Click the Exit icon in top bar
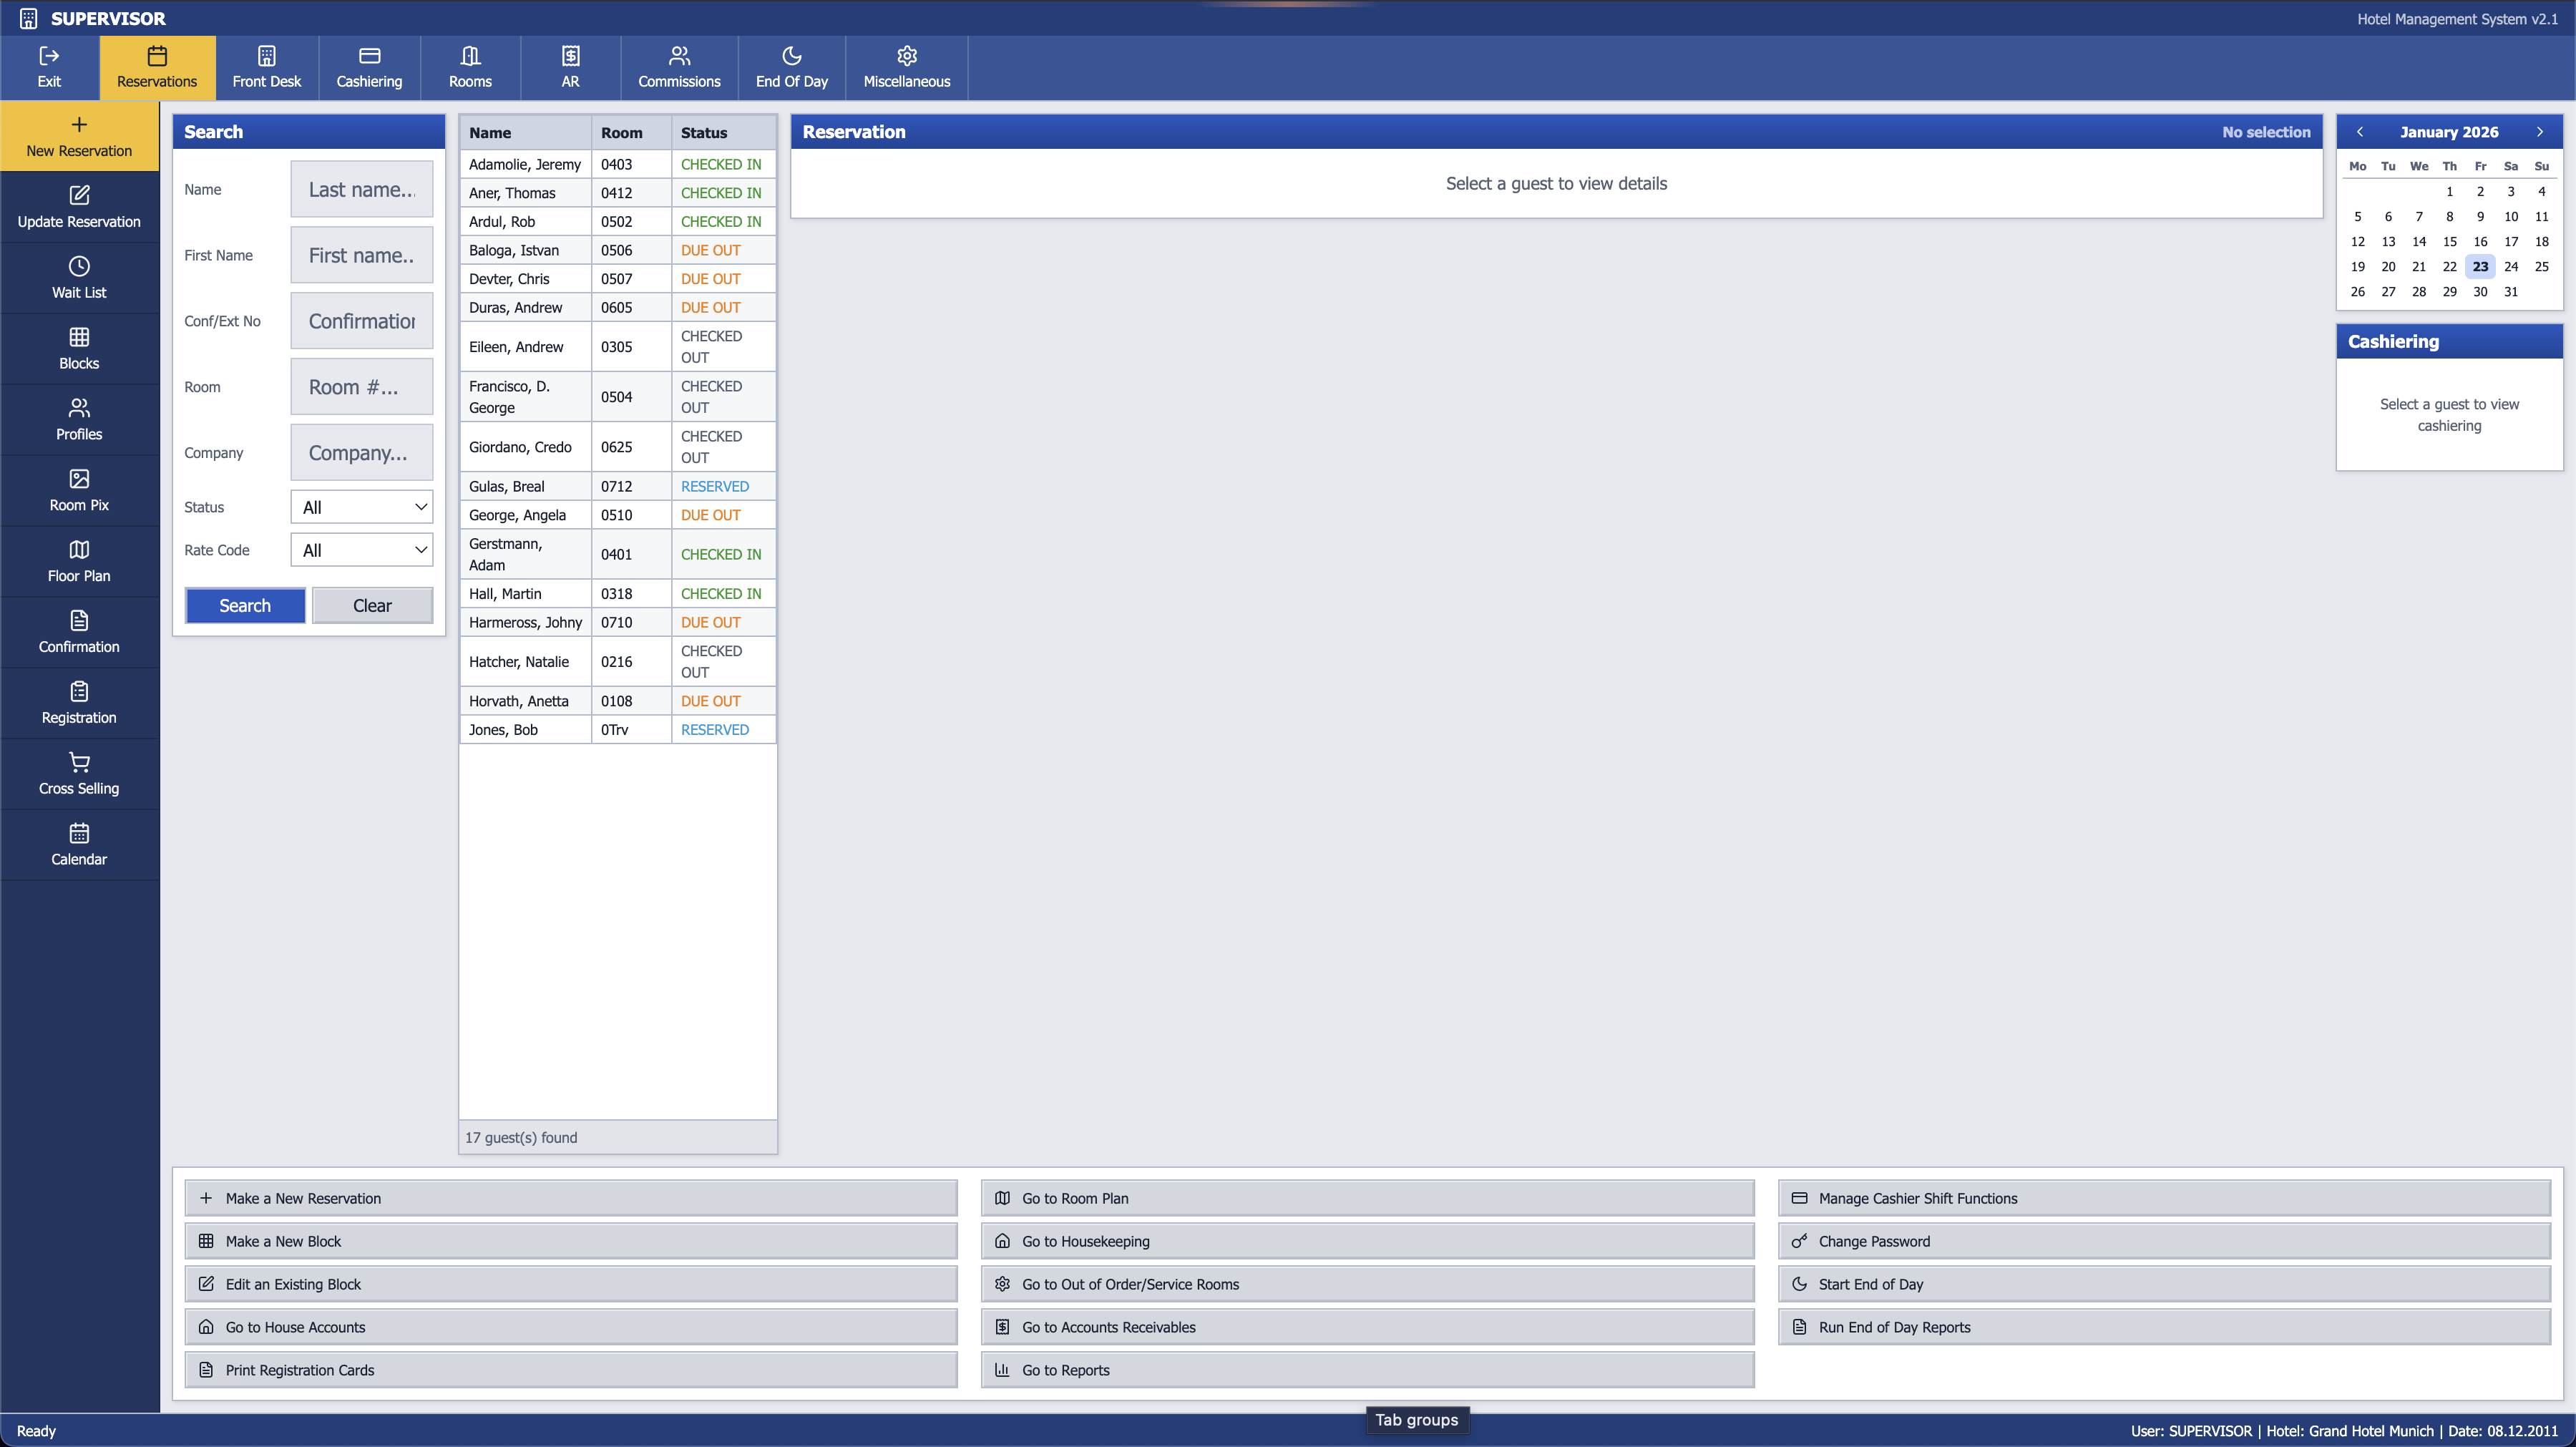The image size is (2576, 1447). click(49, 56)
